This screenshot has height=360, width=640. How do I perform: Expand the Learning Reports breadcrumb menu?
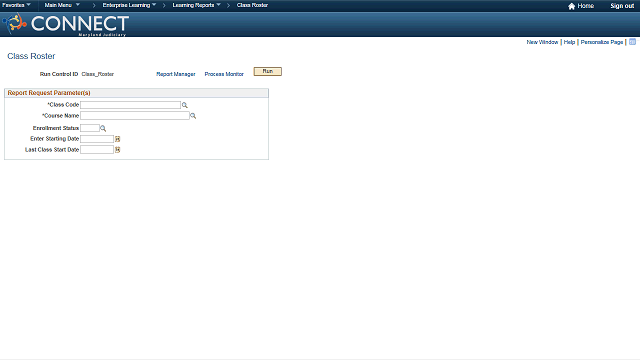196,5
